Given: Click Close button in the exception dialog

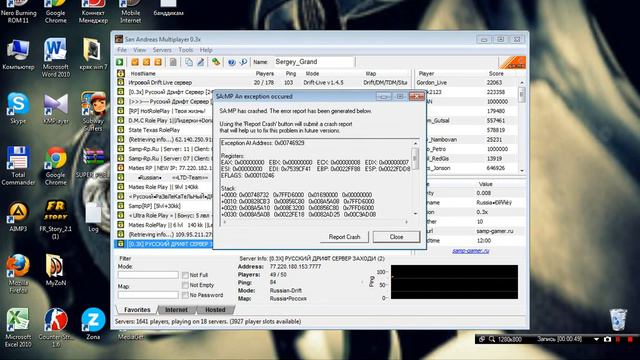Looking at the screenshot, I should pyautogui.click(x=396, y=237).
